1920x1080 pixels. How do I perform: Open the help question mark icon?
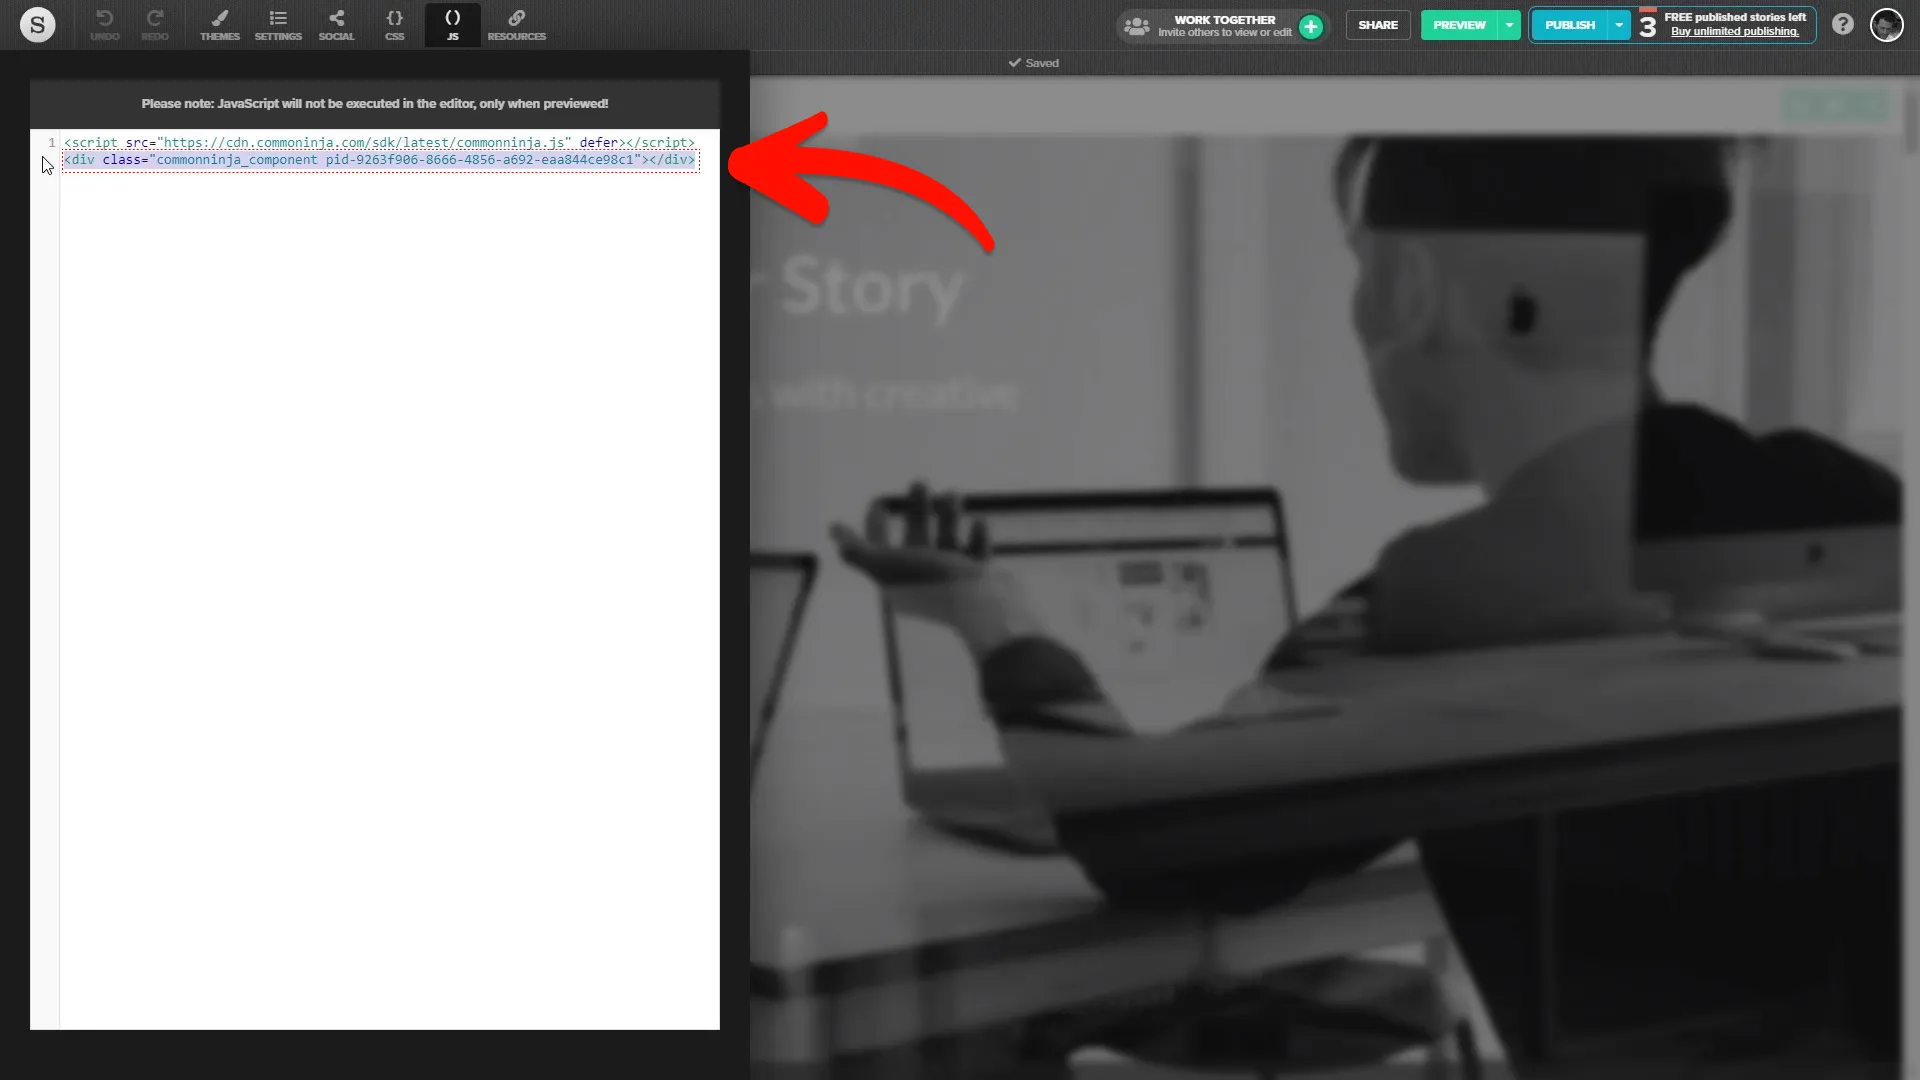coord(1843,25)
